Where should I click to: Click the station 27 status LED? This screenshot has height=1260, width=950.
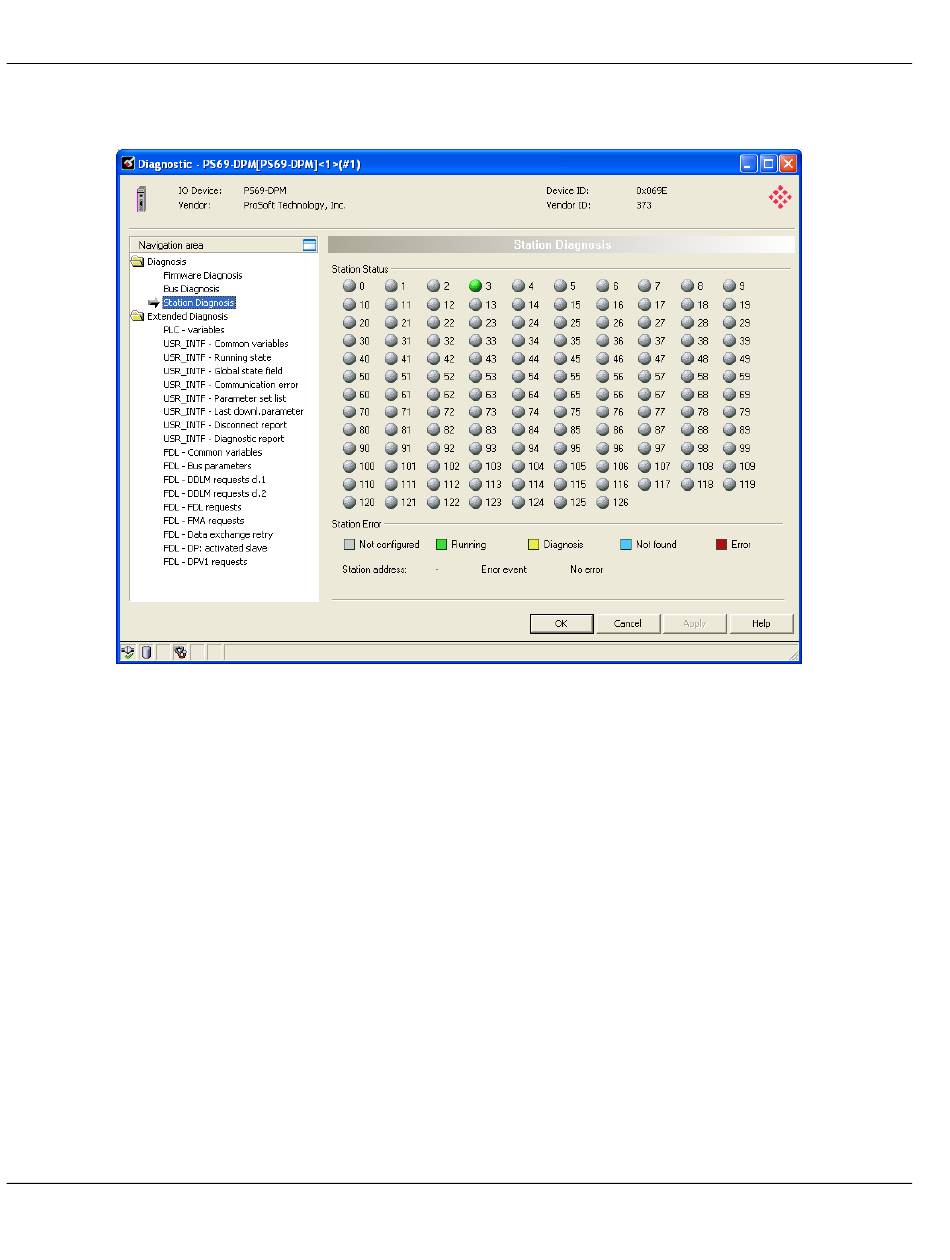point(645,323)
